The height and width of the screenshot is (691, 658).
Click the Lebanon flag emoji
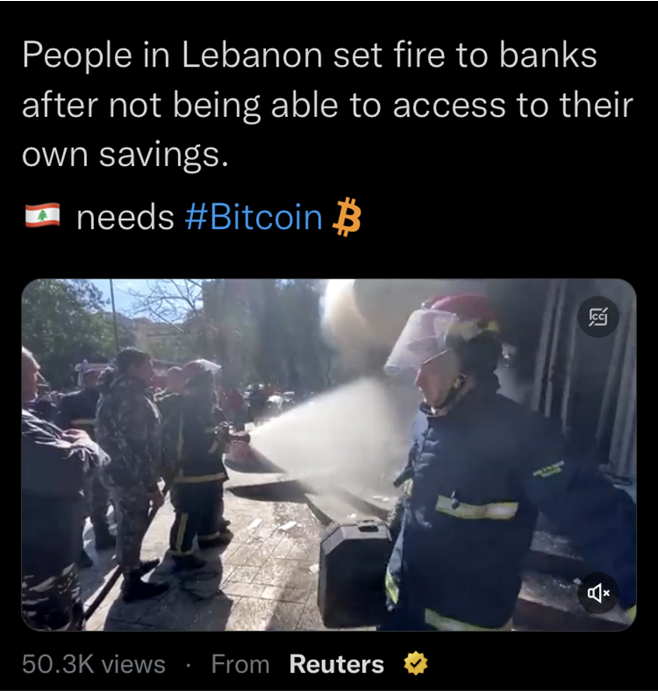(x=42, y=215)
